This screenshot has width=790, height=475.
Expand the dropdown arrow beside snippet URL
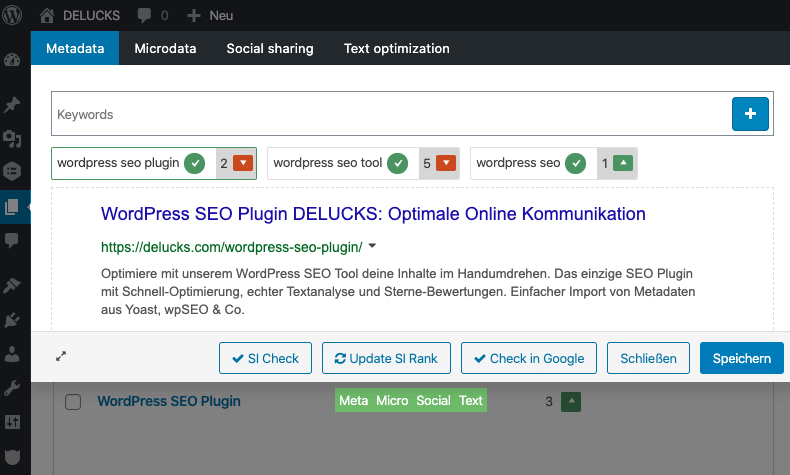pos(372,245)
